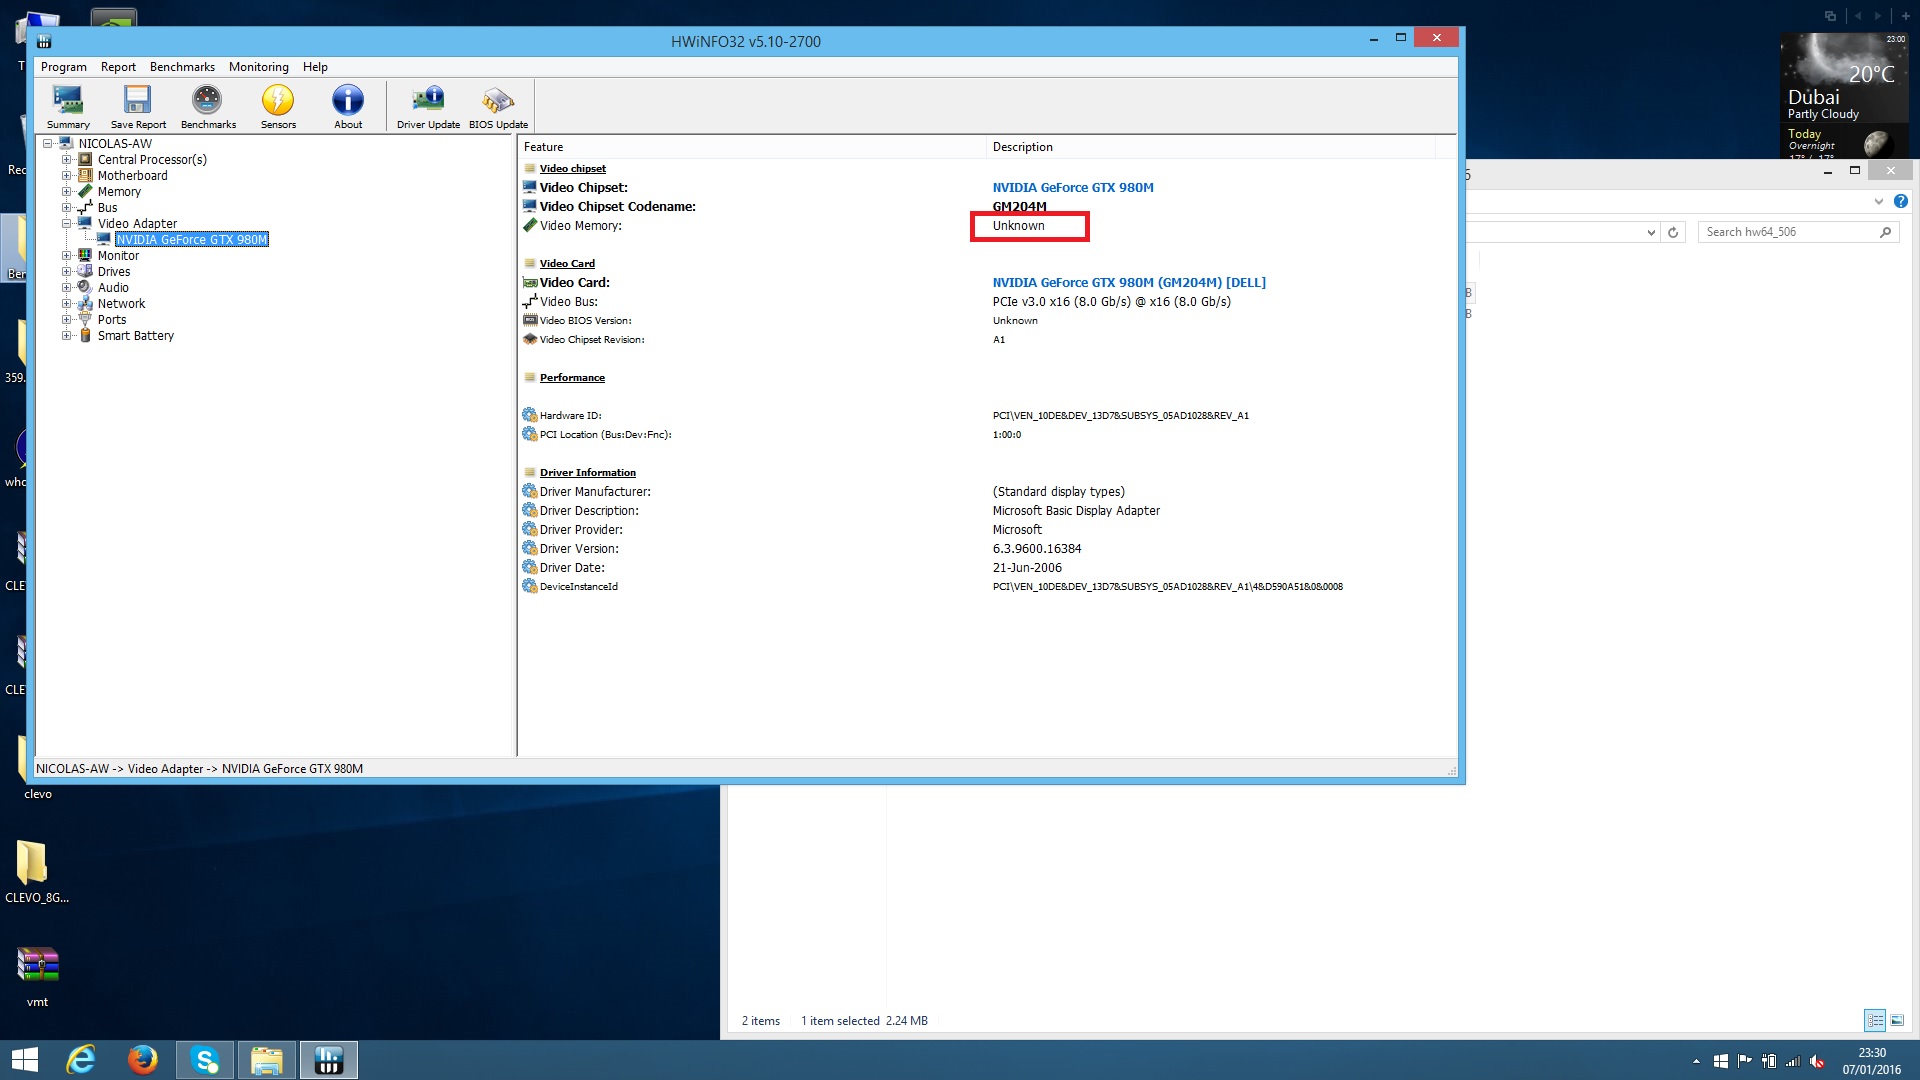Click the Search hw64_506 field in Explorer
Screen dimensions: 1920x1080
pos(1798,232)
